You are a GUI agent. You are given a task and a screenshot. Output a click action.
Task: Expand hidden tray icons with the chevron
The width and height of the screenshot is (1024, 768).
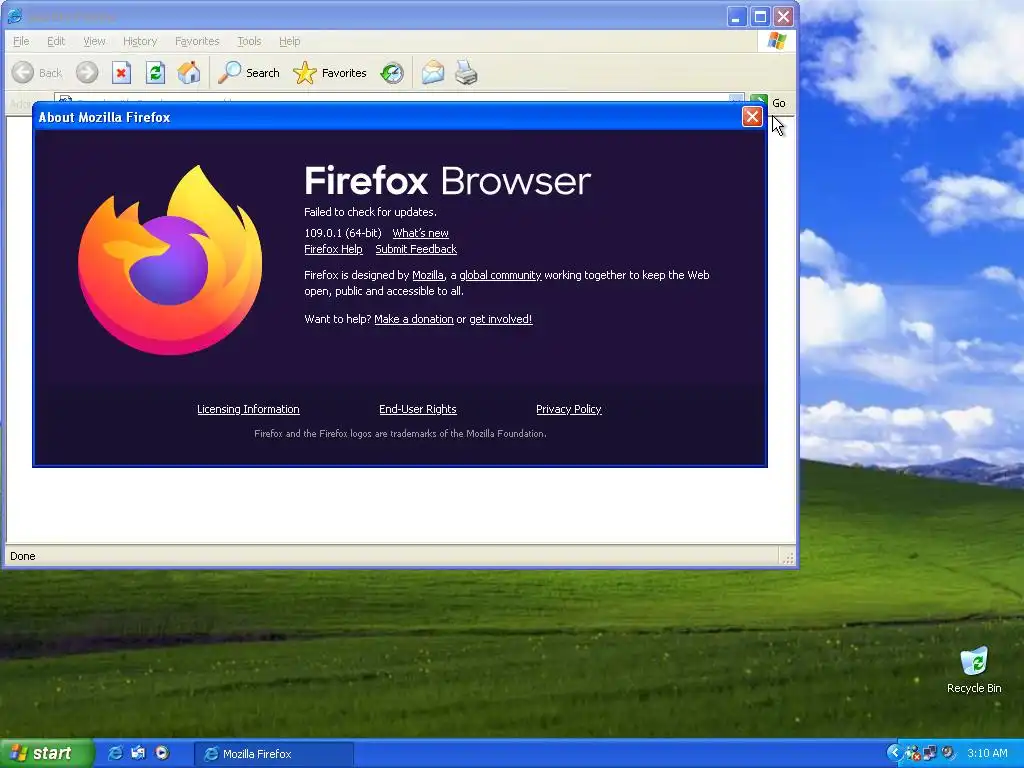(894, 753)
